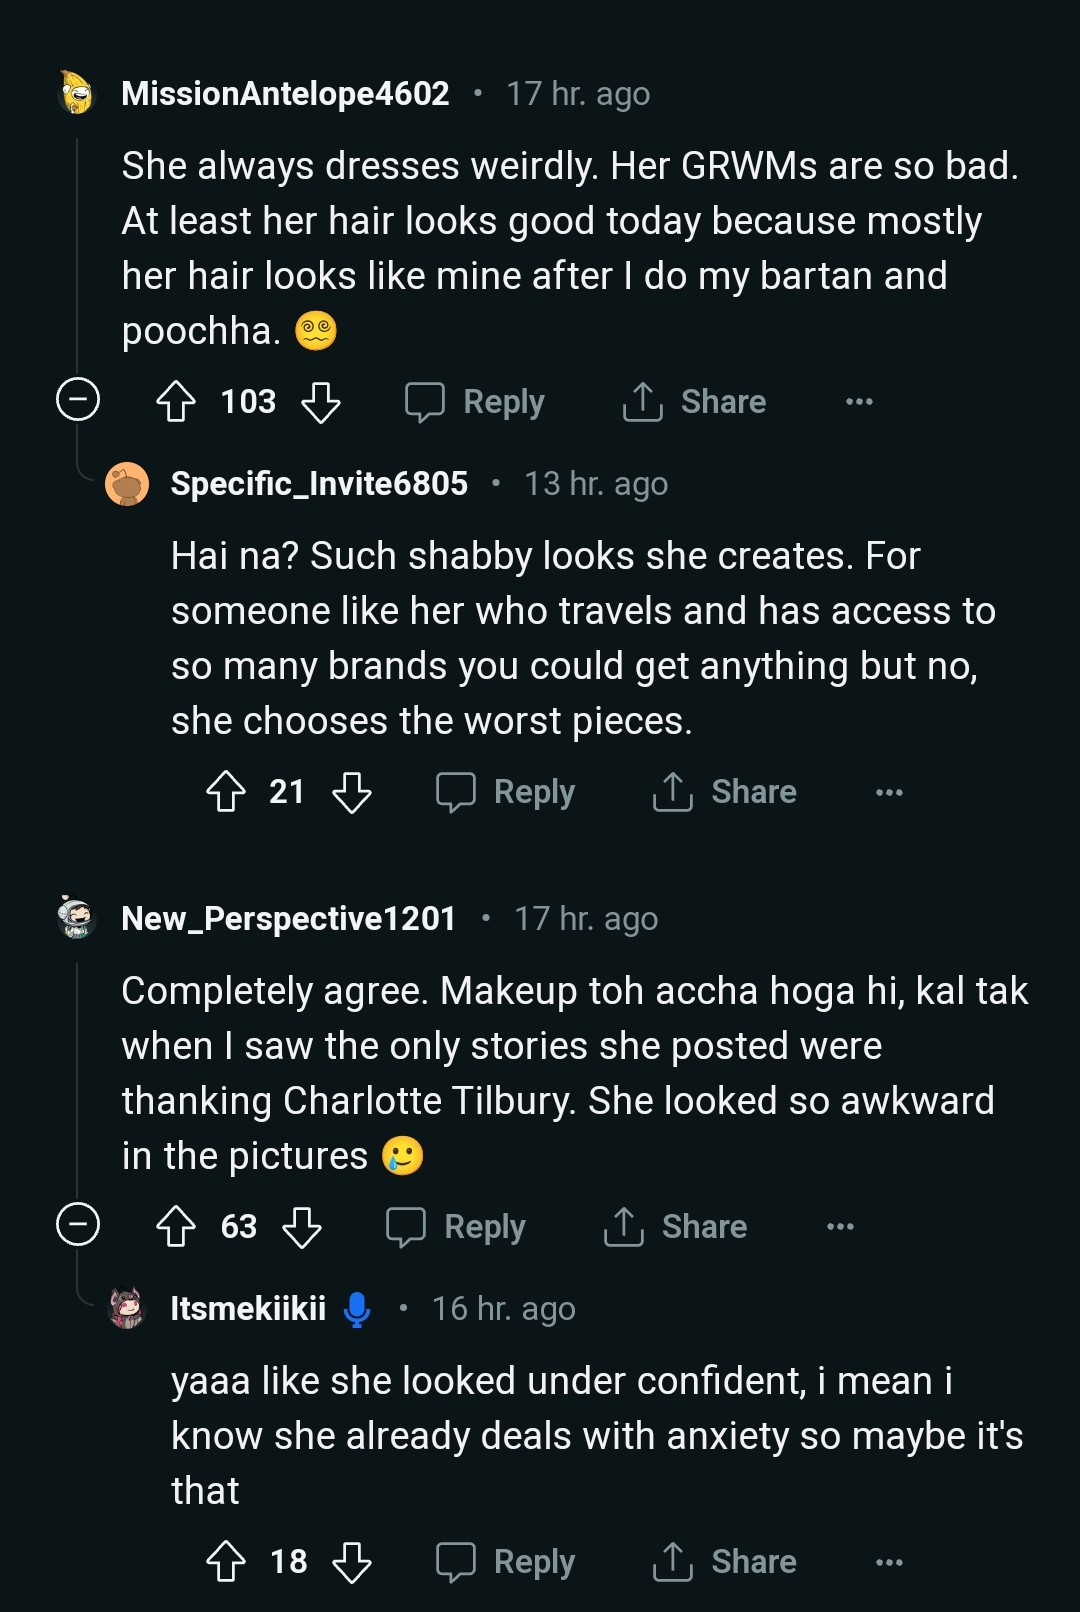Image resolution: width=1080 pixels, height=1612 pixels.
Task: Downvote Itsmekiikii's reply
Action: pos(352,1562)
